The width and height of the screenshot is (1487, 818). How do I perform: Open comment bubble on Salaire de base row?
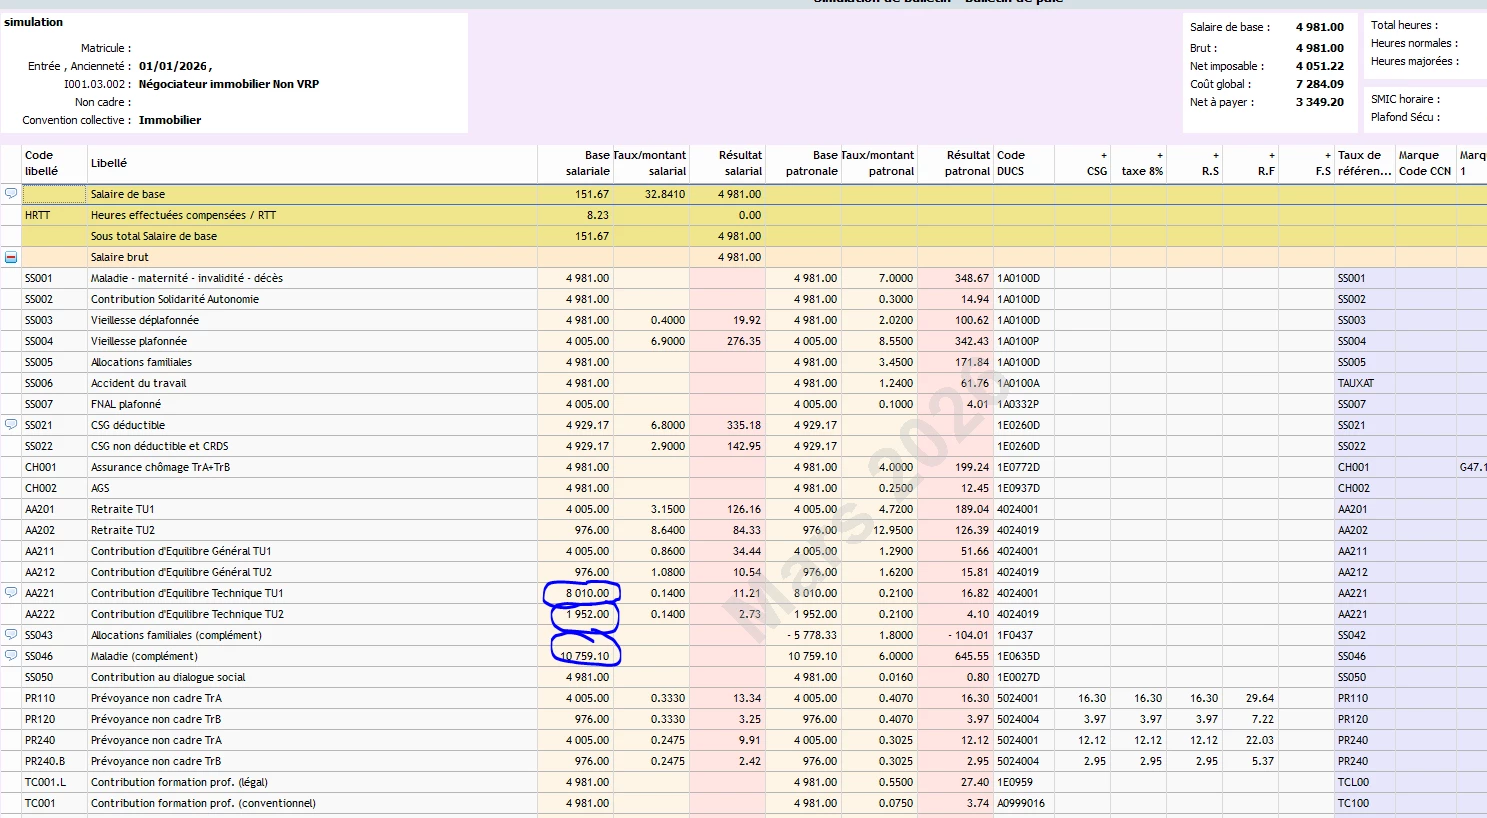pos(11,194)
